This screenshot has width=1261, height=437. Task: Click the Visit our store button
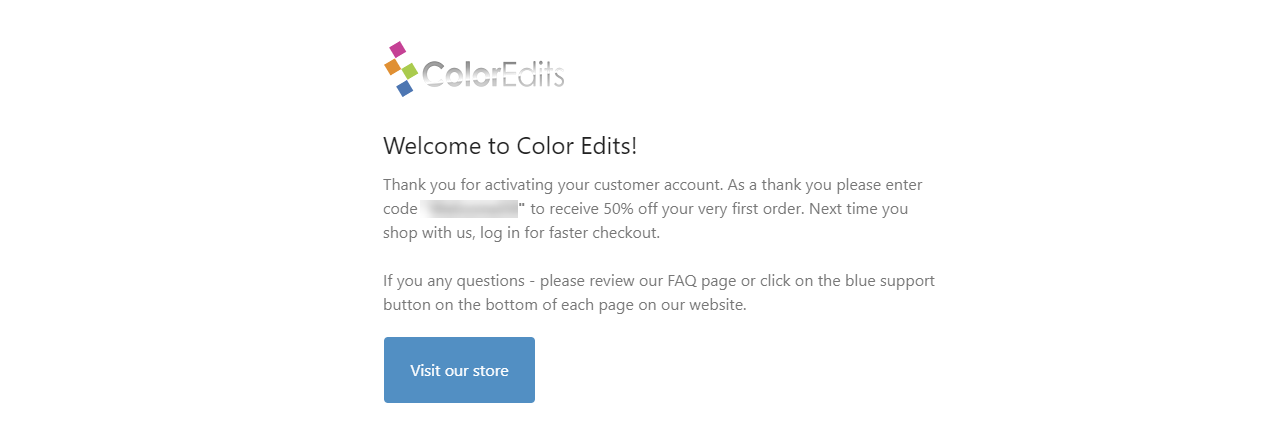[x=459, y=370]
